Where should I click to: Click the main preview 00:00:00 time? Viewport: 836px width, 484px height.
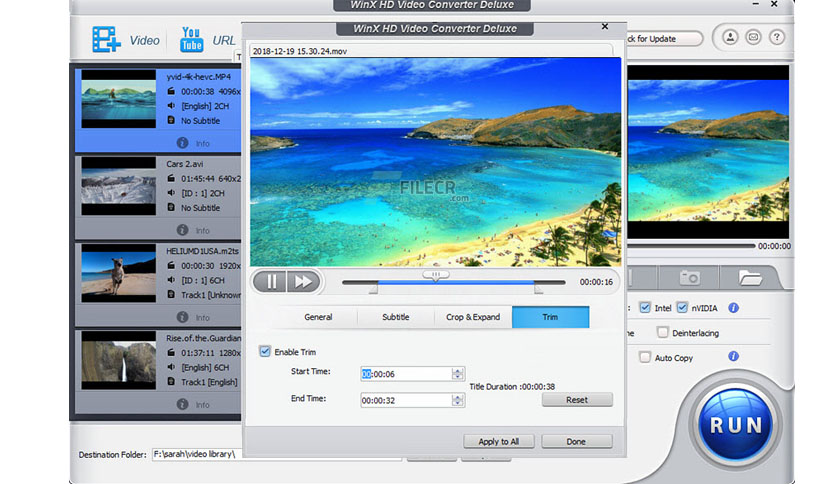pyautogui.click(x=774, y=246)
